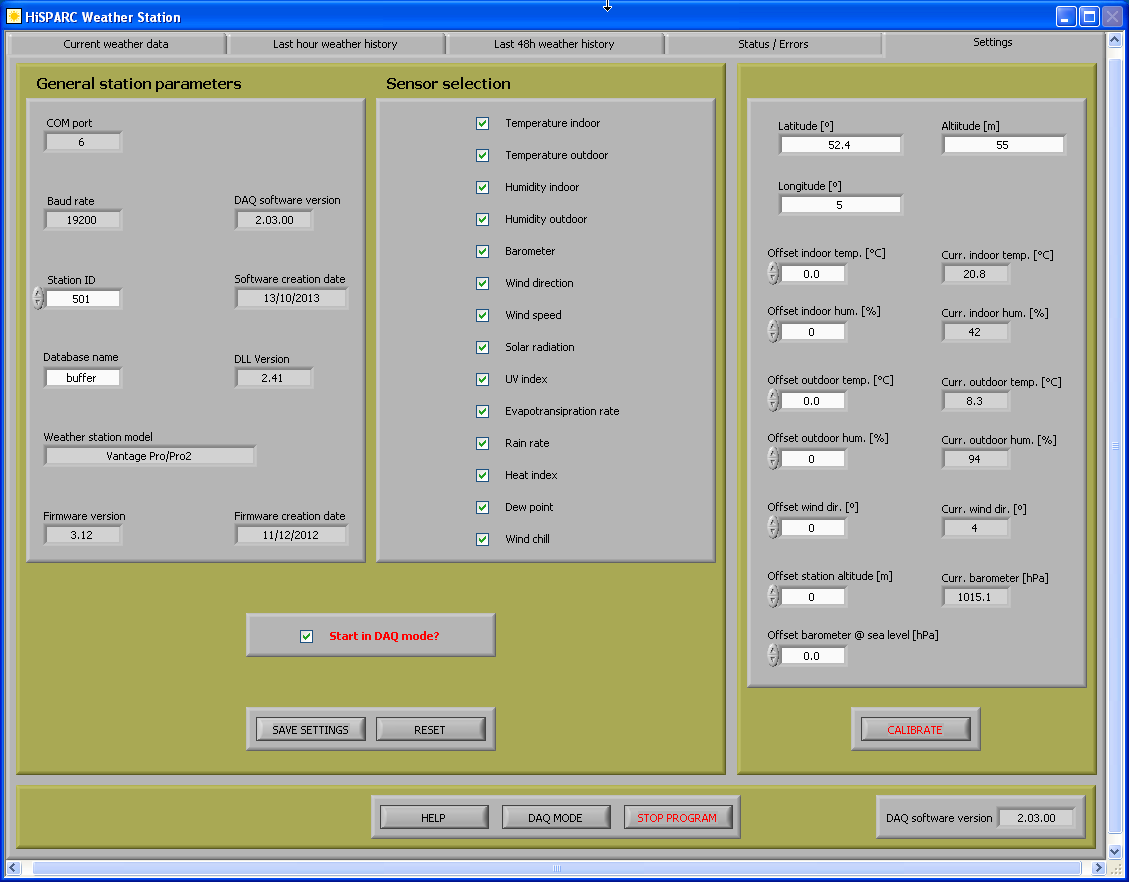The height and width of the screenshot is (882, 1129).
Task: Click the Latitude input field
Action: [840, 145]
